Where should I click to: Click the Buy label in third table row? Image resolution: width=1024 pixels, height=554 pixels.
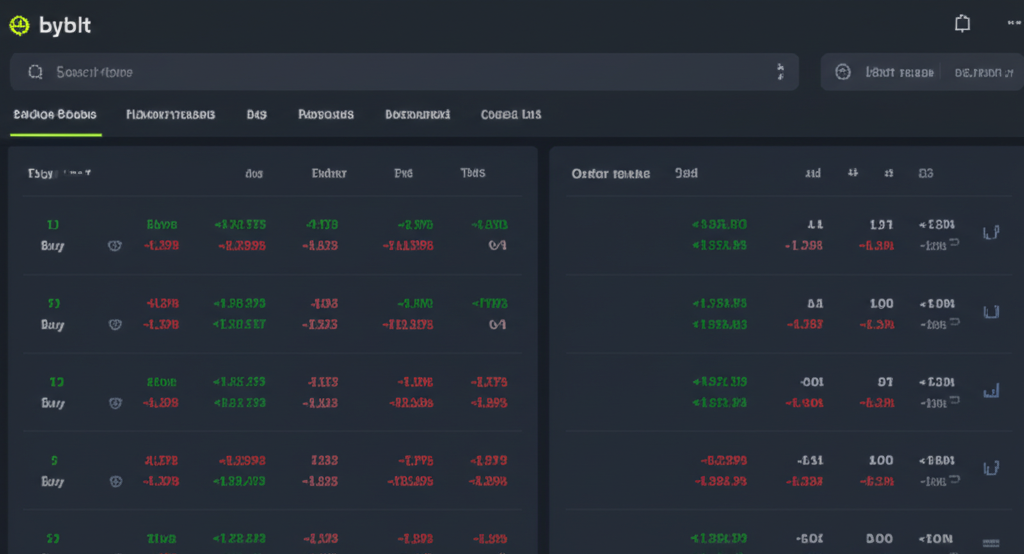[52, 403]
